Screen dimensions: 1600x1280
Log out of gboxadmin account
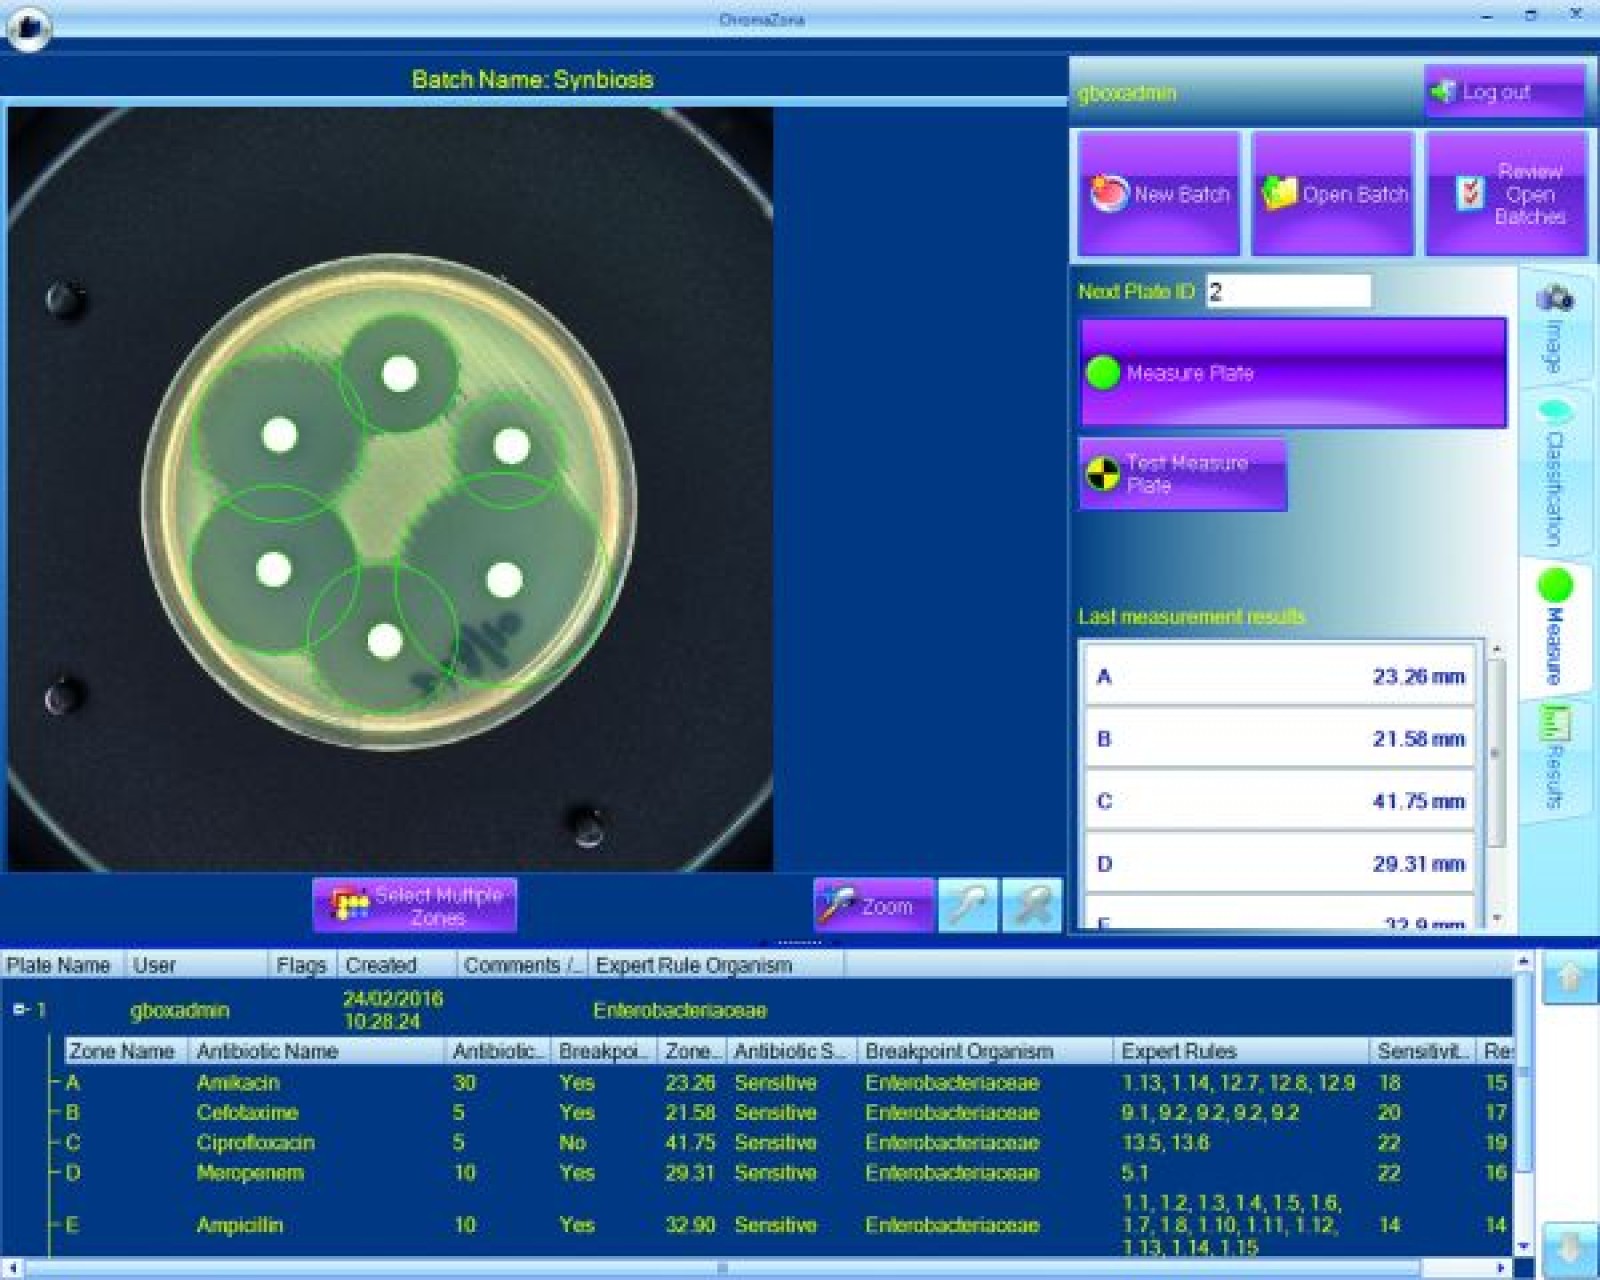click(x=1503, y=92)
